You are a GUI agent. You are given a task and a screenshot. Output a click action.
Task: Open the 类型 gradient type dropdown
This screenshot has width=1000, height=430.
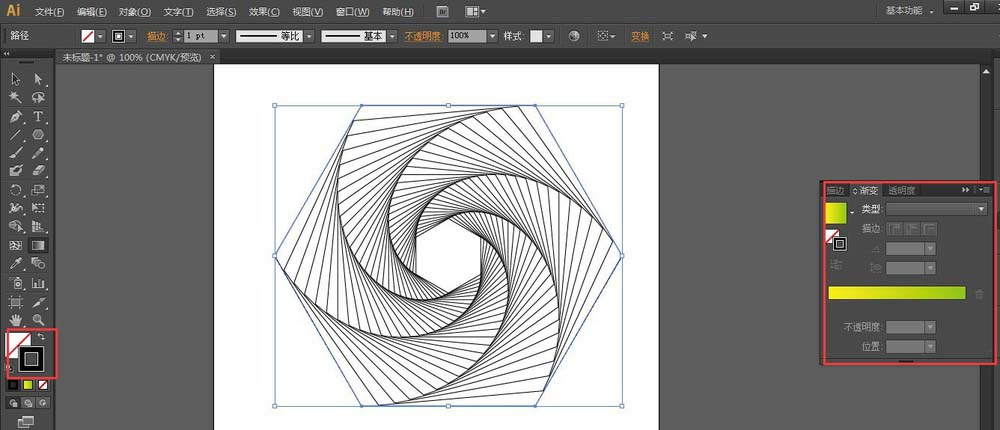point(937,209)
